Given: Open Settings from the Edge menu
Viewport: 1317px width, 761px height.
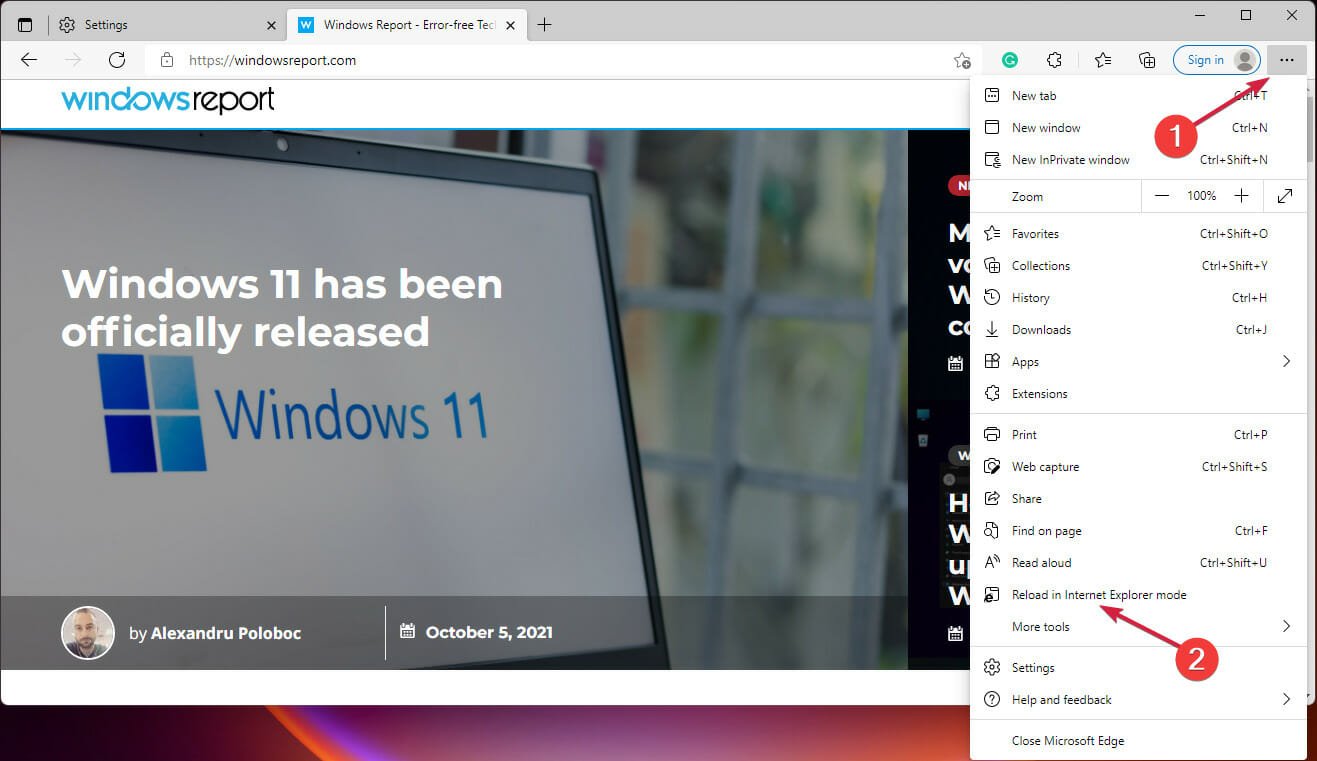Looking at the screenshot, I should click(1138, 668).
